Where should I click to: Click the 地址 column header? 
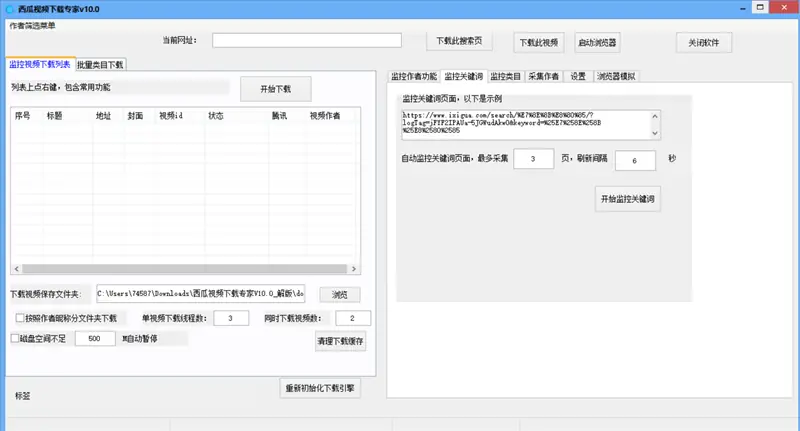tap(104, 116)
